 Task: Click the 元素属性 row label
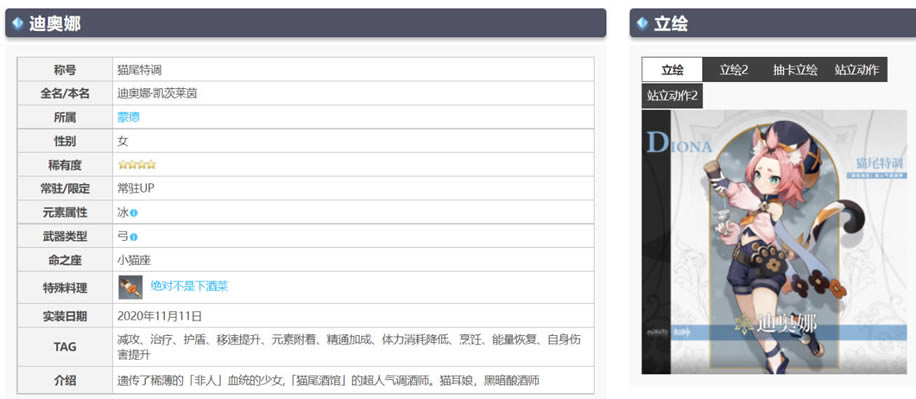(x=65, y=213)
